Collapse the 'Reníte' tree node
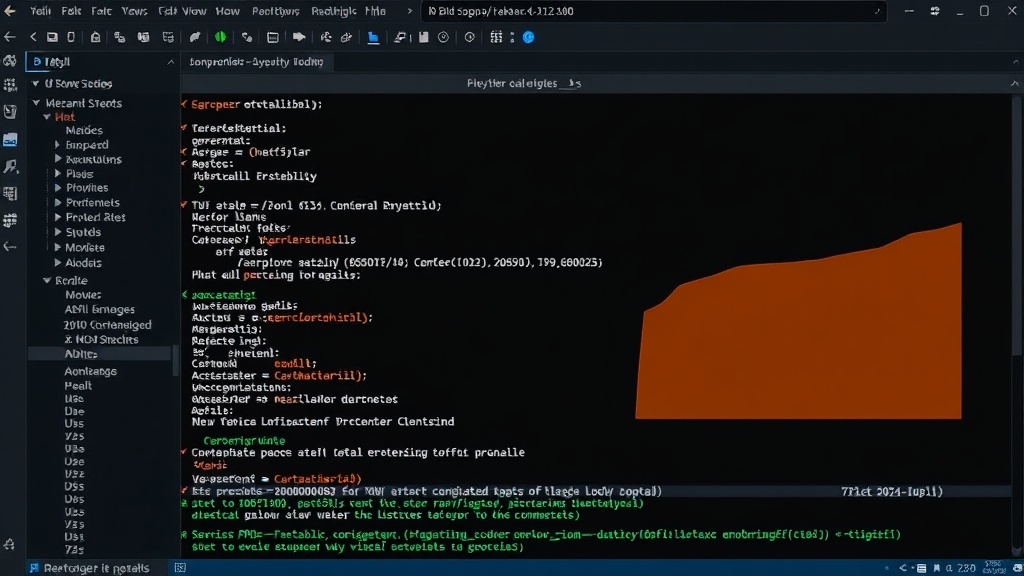The width and height of the screenshot is (1024, 576). (x=47, y=280)
